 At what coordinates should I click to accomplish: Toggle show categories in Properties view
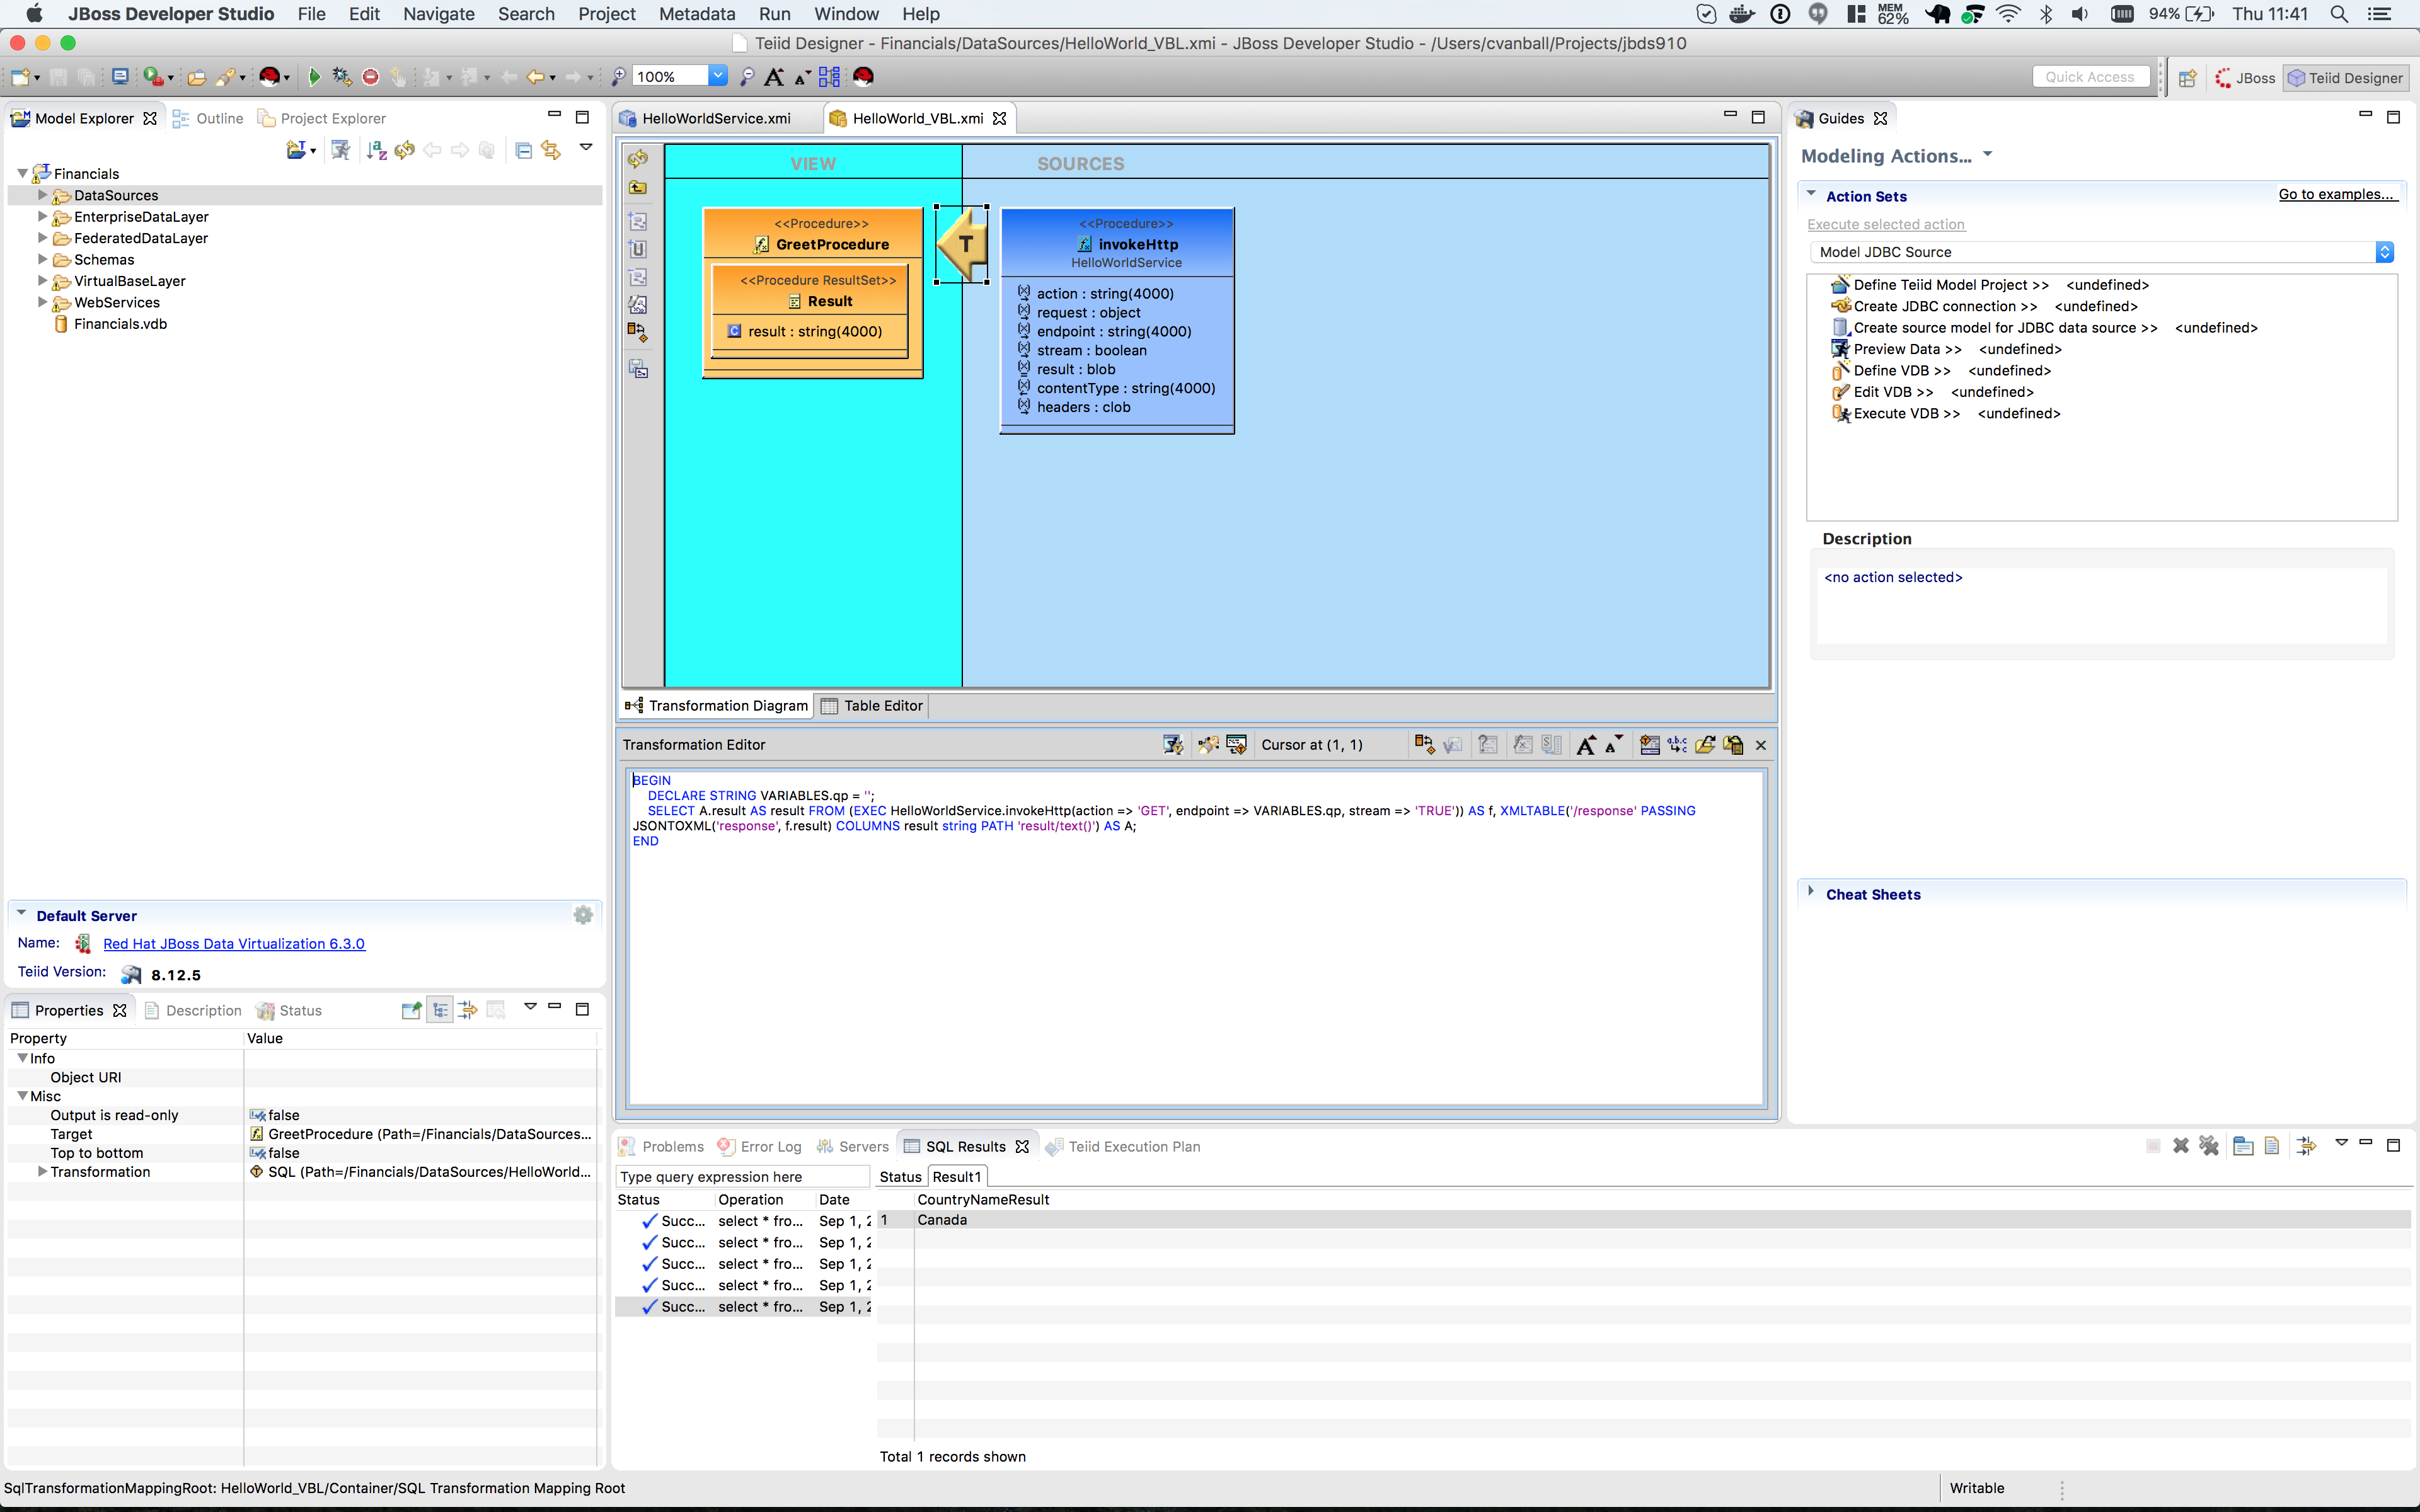coord(440,1010)
